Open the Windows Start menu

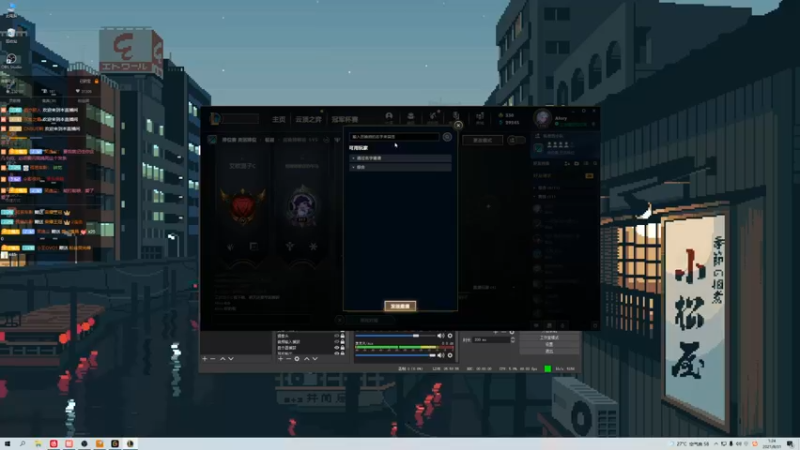(7, 444)
